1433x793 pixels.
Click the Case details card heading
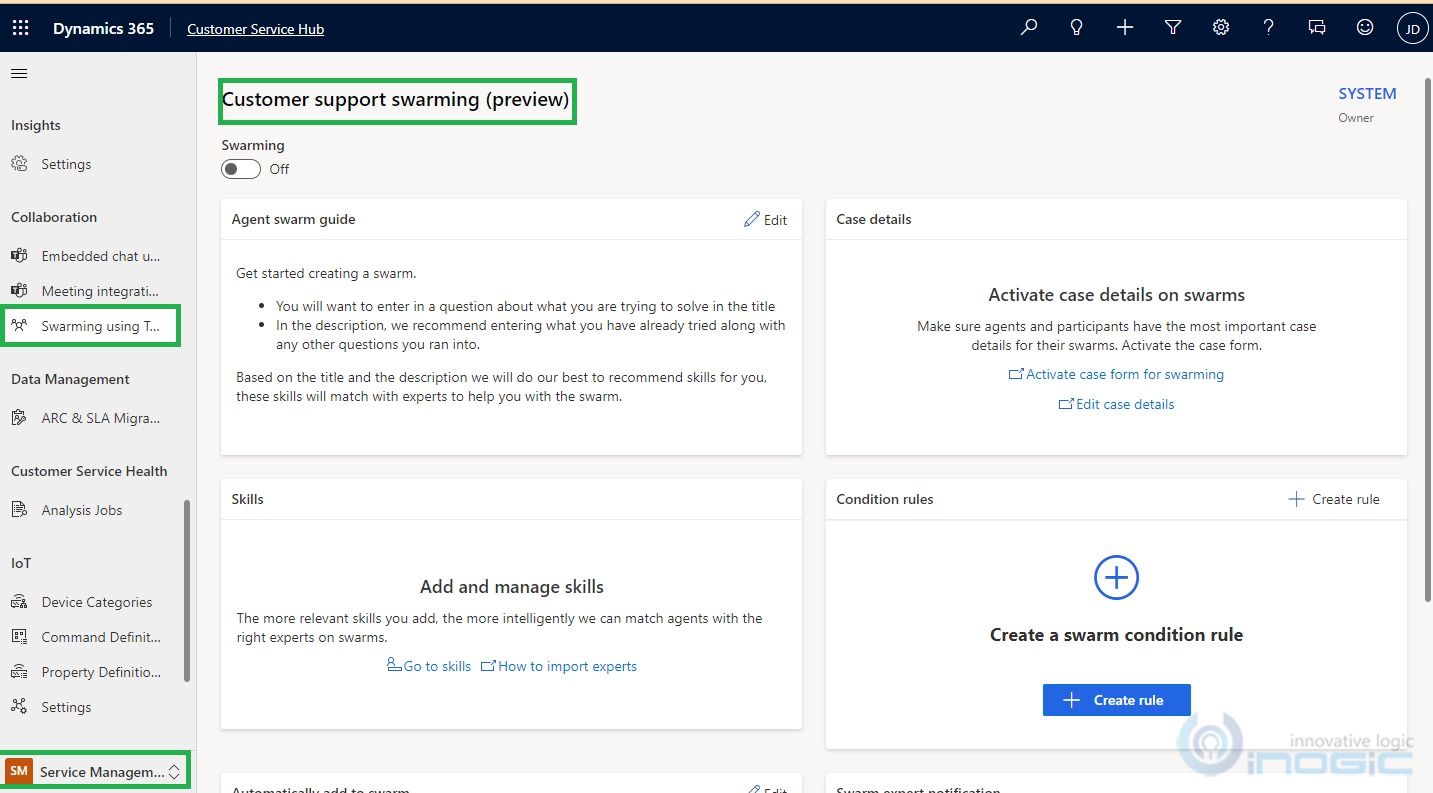[874, 219]
